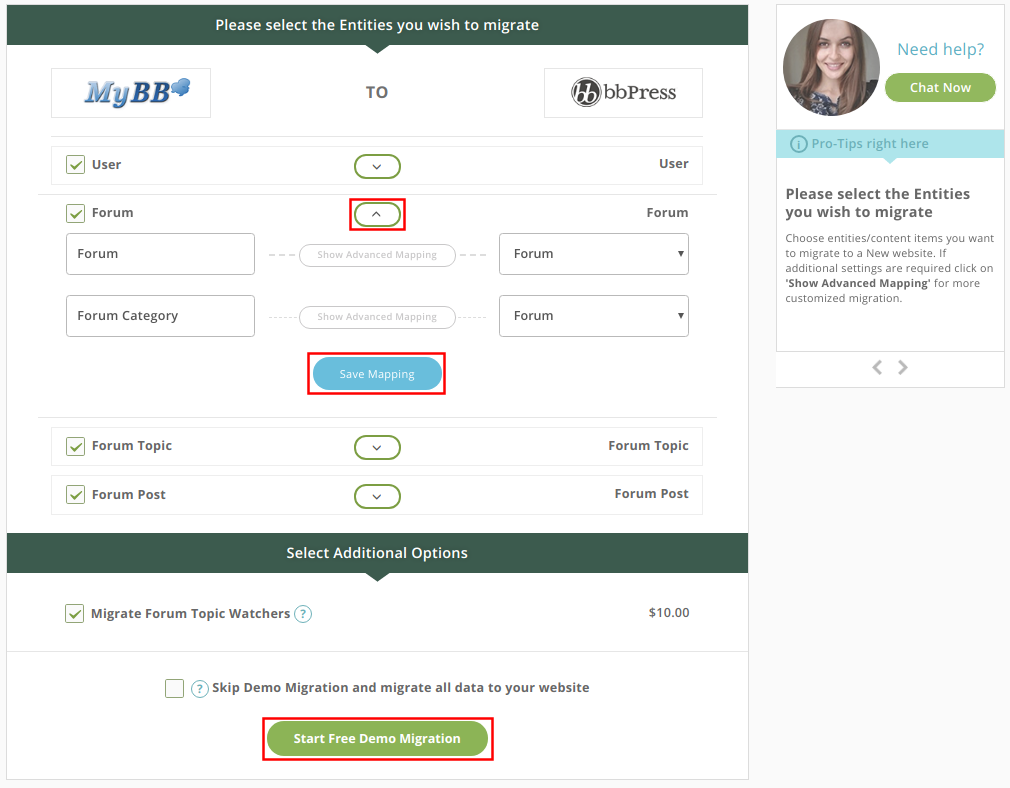This screenshot has width=1010, height=788.
Task: Uncheck the User entity checkbox
Action: pos(75,164)
